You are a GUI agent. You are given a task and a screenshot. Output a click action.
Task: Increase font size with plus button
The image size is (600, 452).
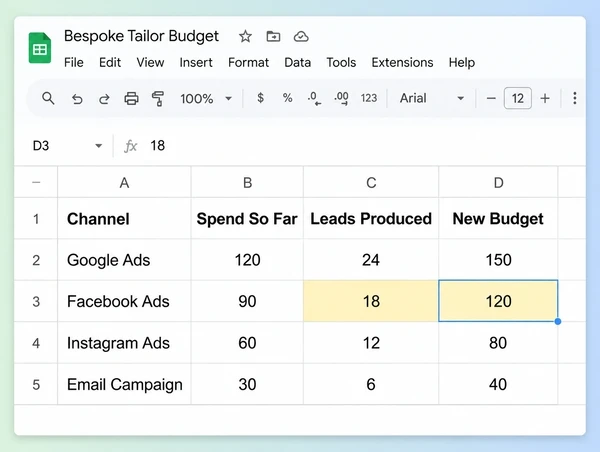(x=545, y=98)
